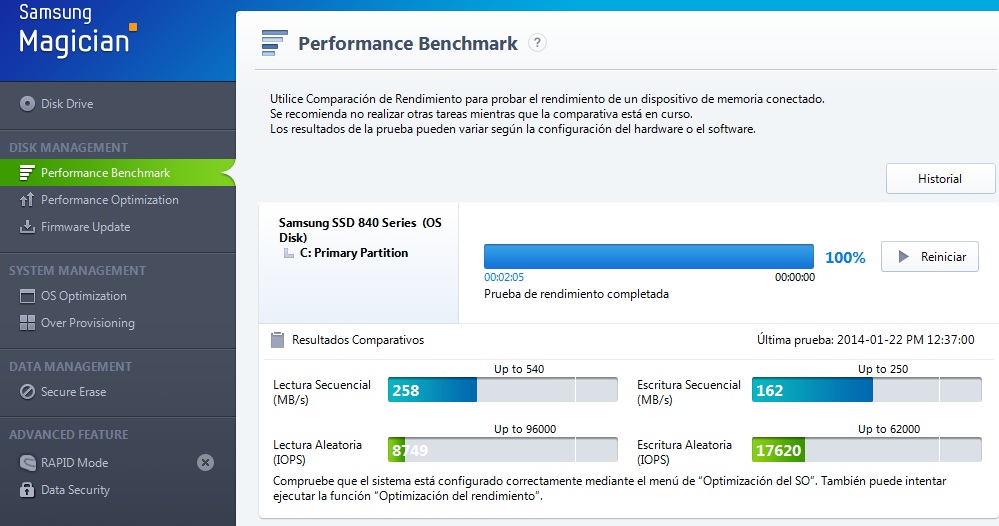Click the Lectura Aleatoria (IOPS) label
Viewport: 999px width, 526px height.
[317, 452]
